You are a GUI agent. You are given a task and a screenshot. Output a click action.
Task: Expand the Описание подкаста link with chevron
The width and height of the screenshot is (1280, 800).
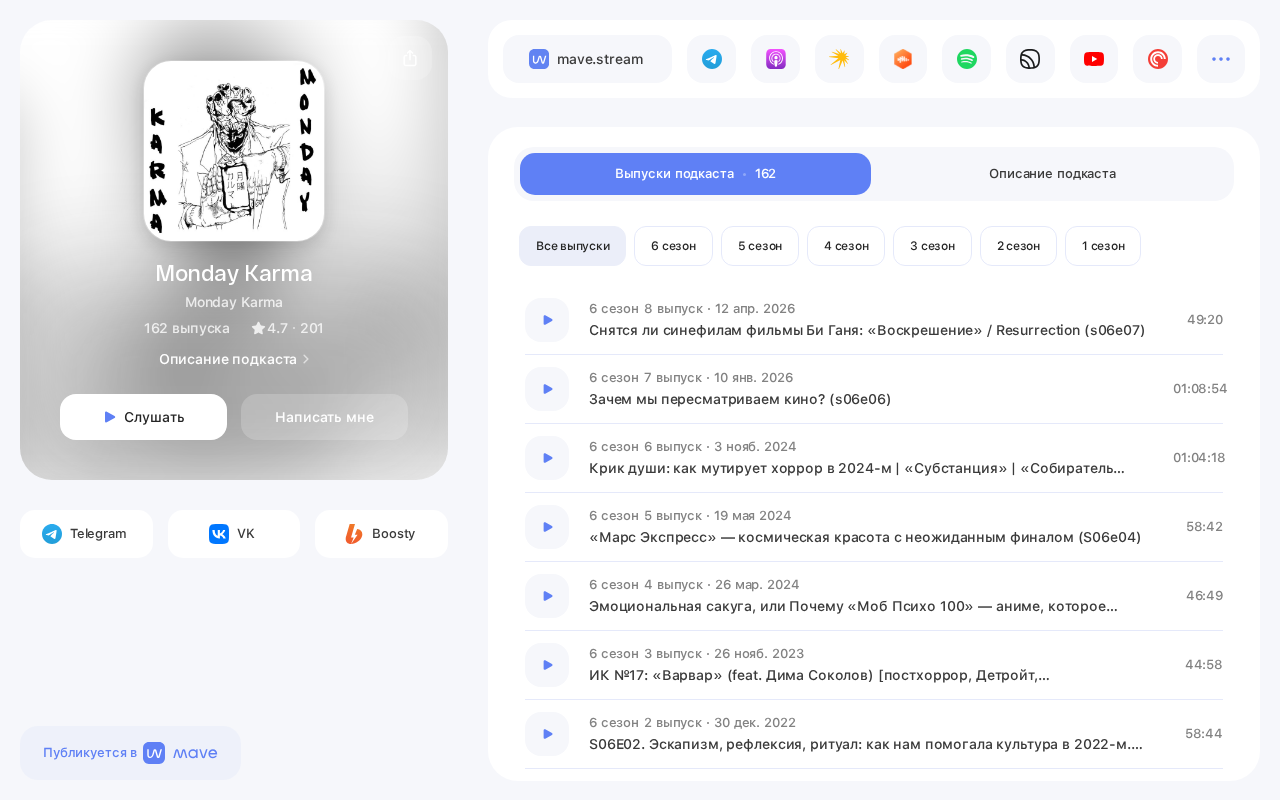234,359
